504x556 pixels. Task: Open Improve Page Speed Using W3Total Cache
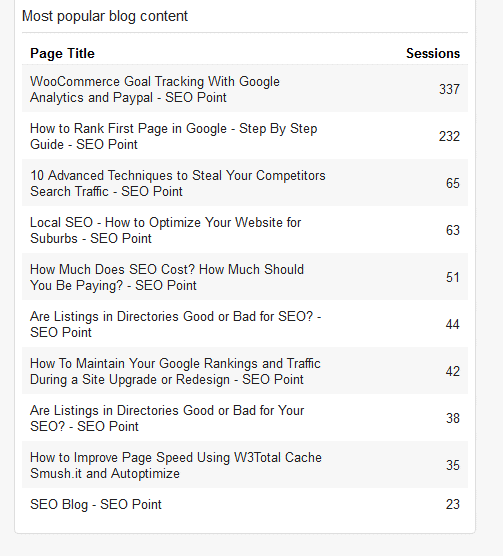245,465
